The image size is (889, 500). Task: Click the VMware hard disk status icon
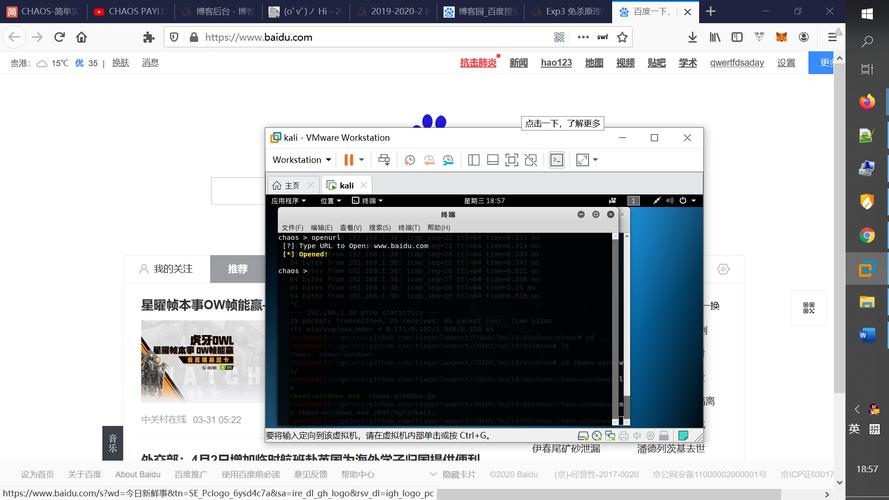pos(583,435)
